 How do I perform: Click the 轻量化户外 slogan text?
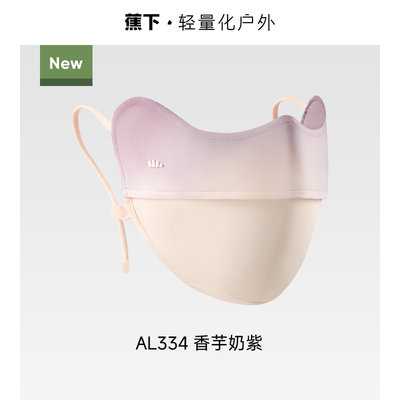coord(226,24)
